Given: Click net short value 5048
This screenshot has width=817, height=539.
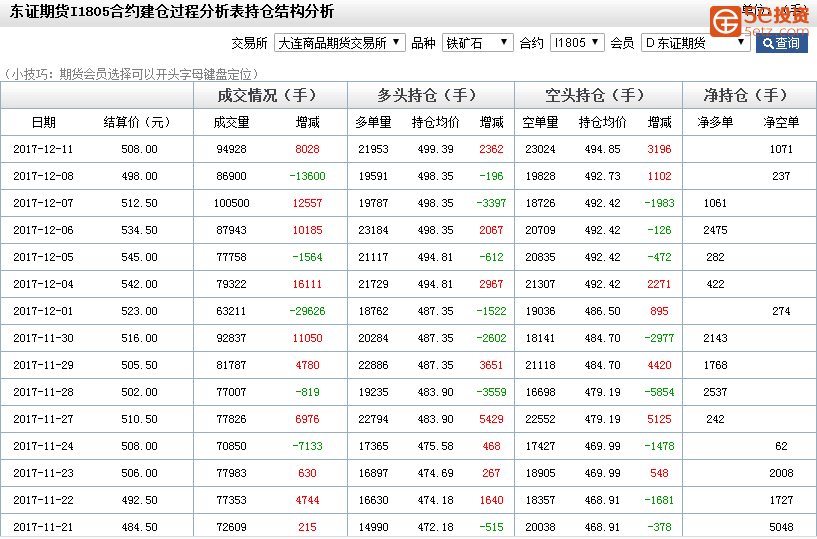Looking at the screenshot, I should [781, 527].
